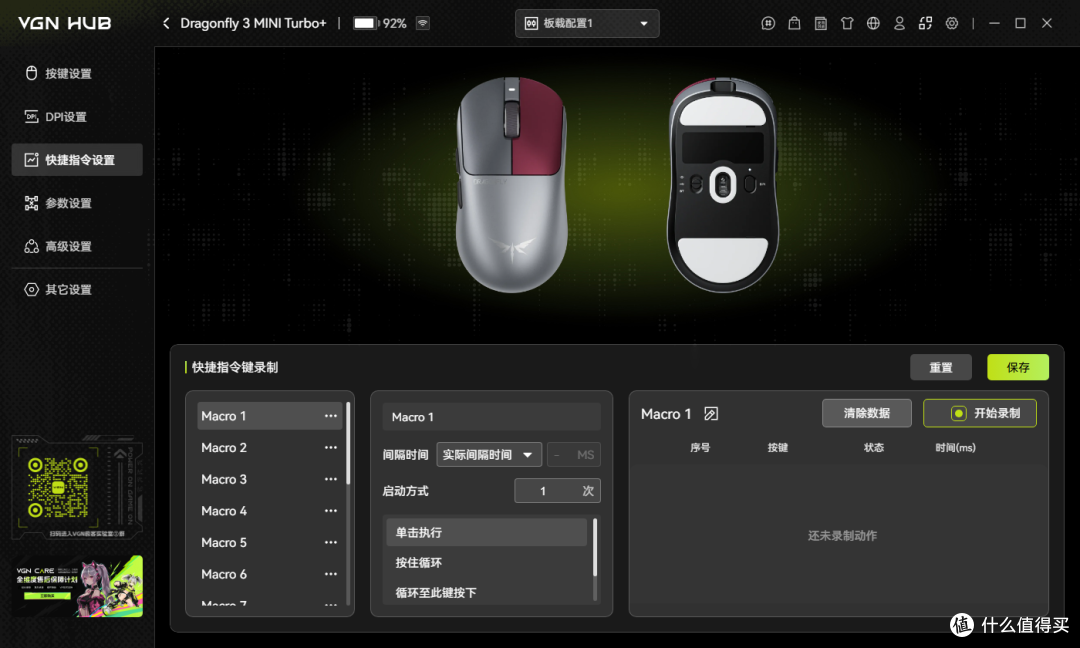The image size is (1080, 648).
Task: Open the 实际间隔时间 interval dropdown
Action: 489,455
